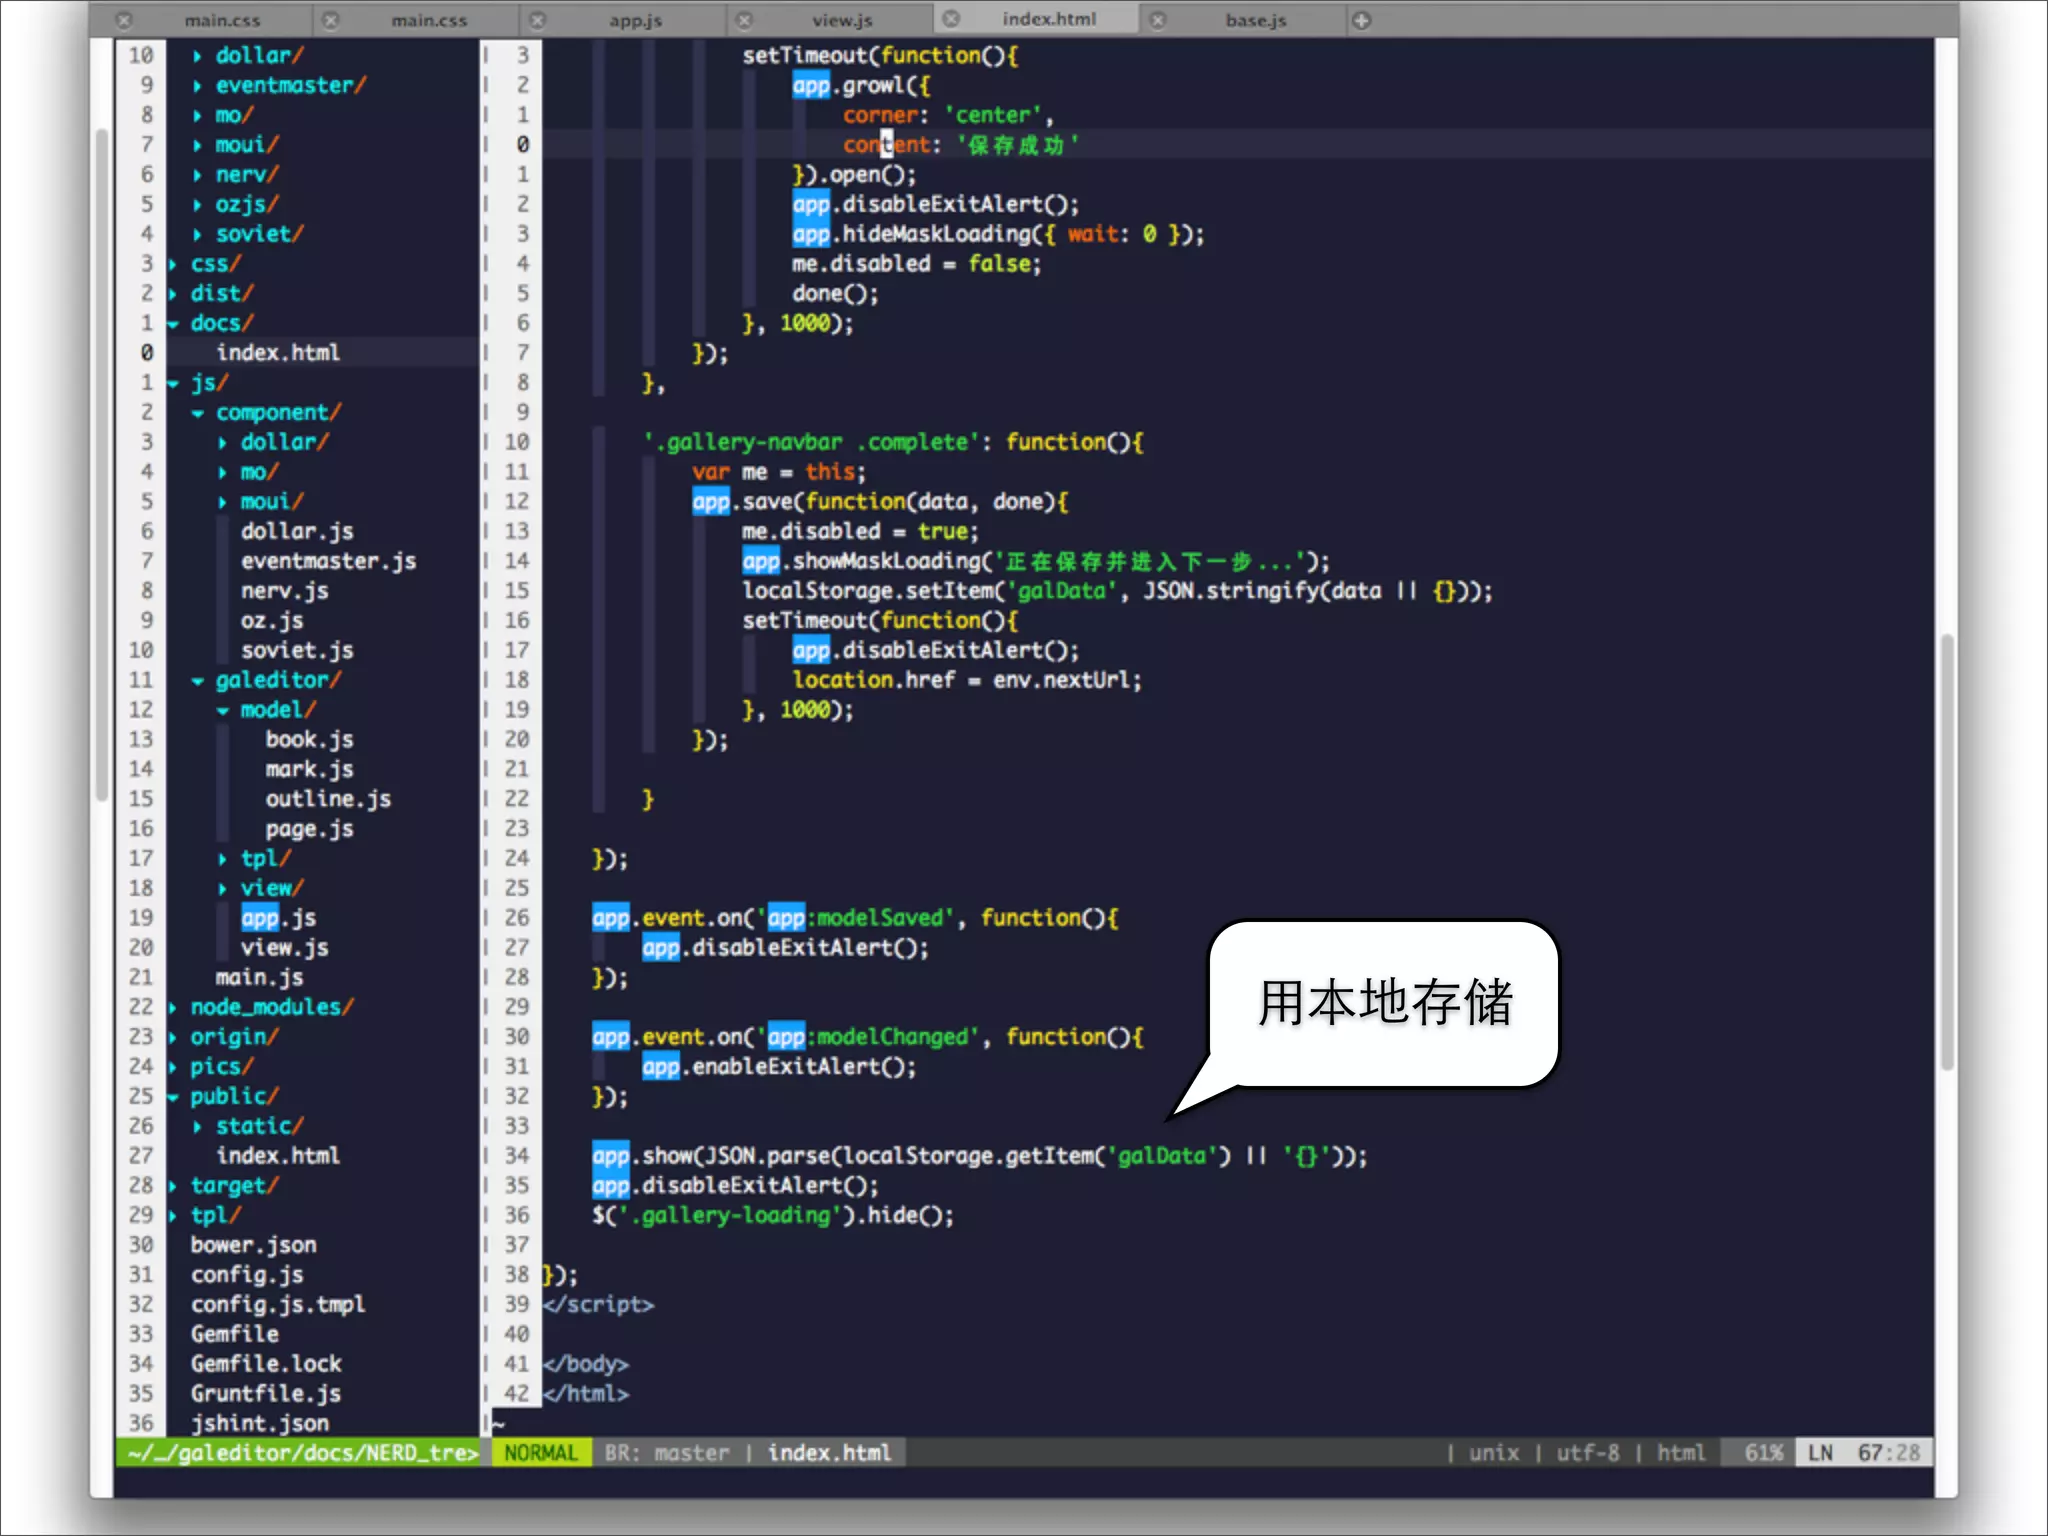Expand the nerv/ folder
Viewport: 2048px width, 1536px height.
point(197,175)
